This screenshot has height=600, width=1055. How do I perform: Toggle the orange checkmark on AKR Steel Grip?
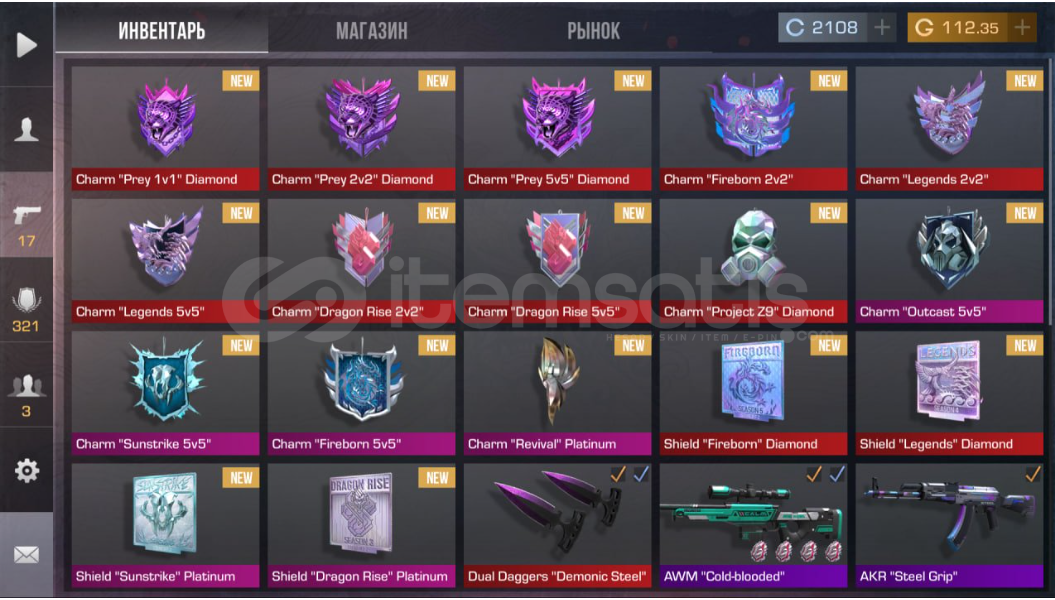1032,474
